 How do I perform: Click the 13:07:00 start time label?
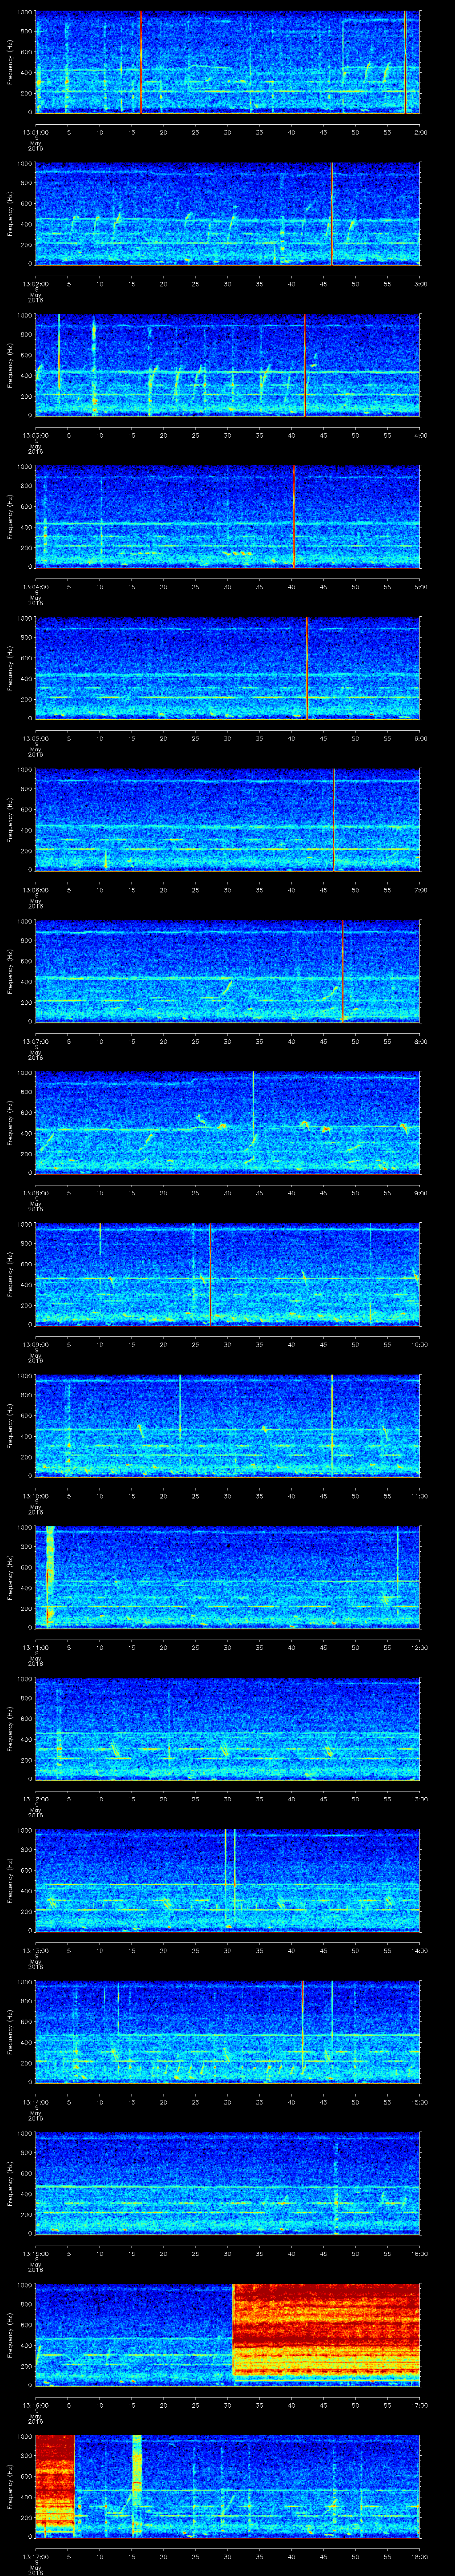coord(35,1041)
